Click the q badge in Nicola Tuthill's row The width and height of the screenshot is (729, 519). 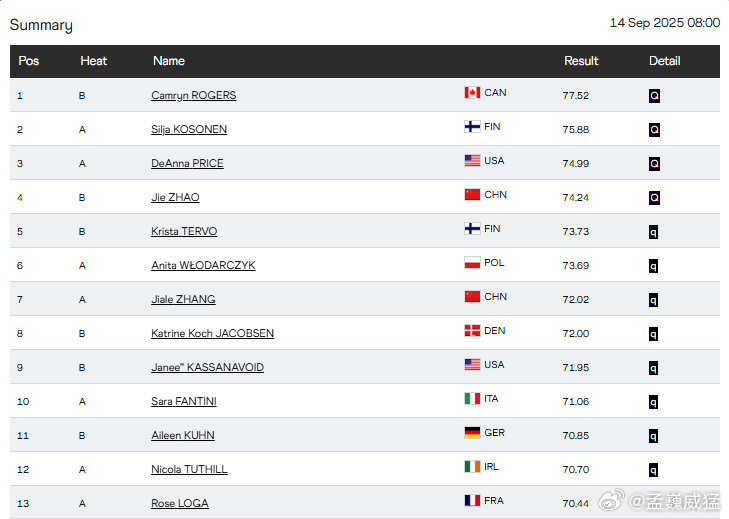click(x=653, y=470)
